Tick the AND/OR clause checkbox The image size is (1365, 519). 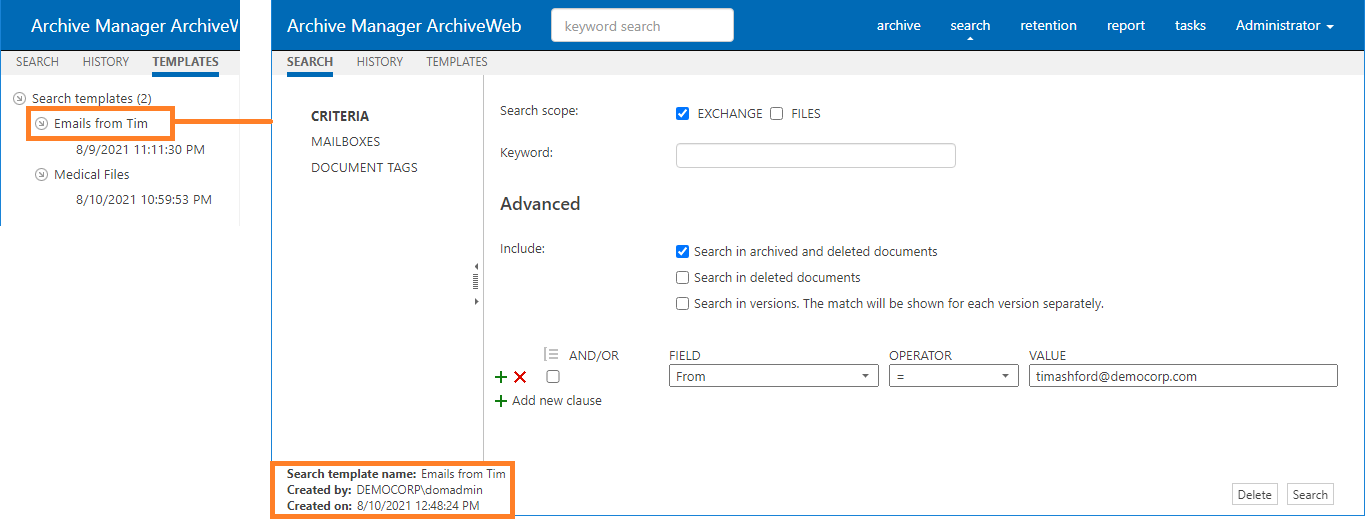553,377
